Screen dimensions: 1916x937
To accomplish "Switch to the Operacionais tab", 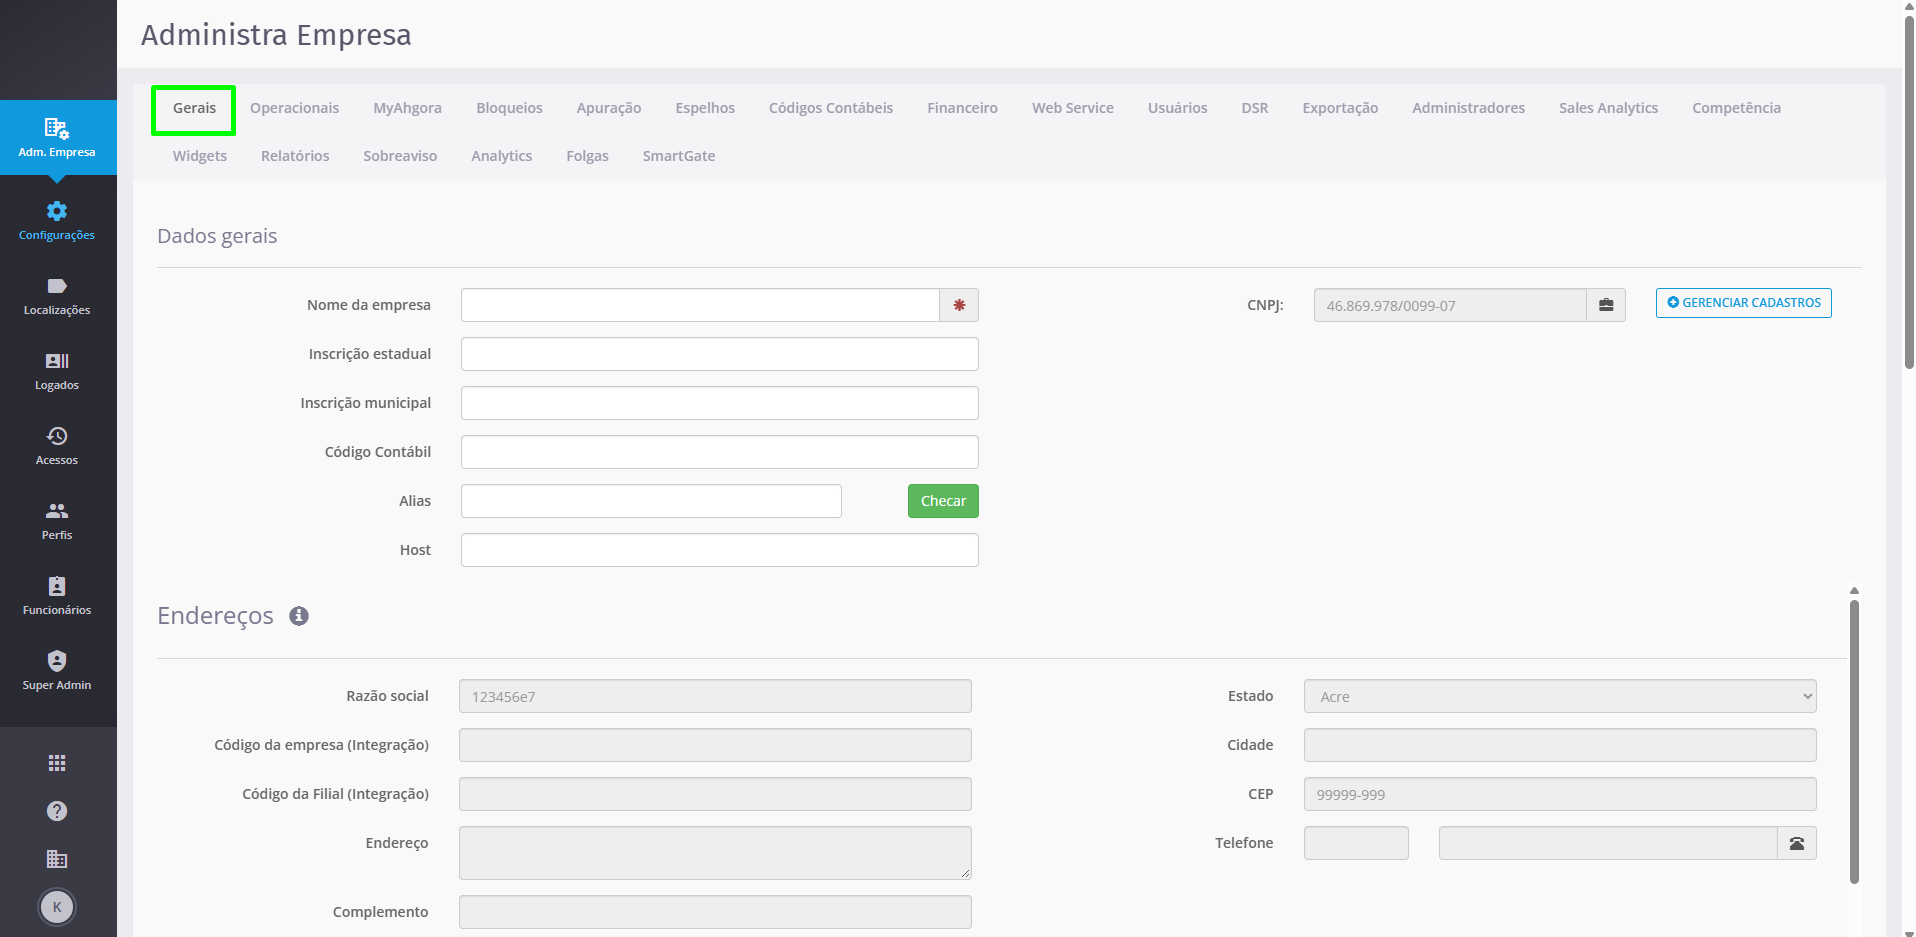I will [x=294, y=108].
